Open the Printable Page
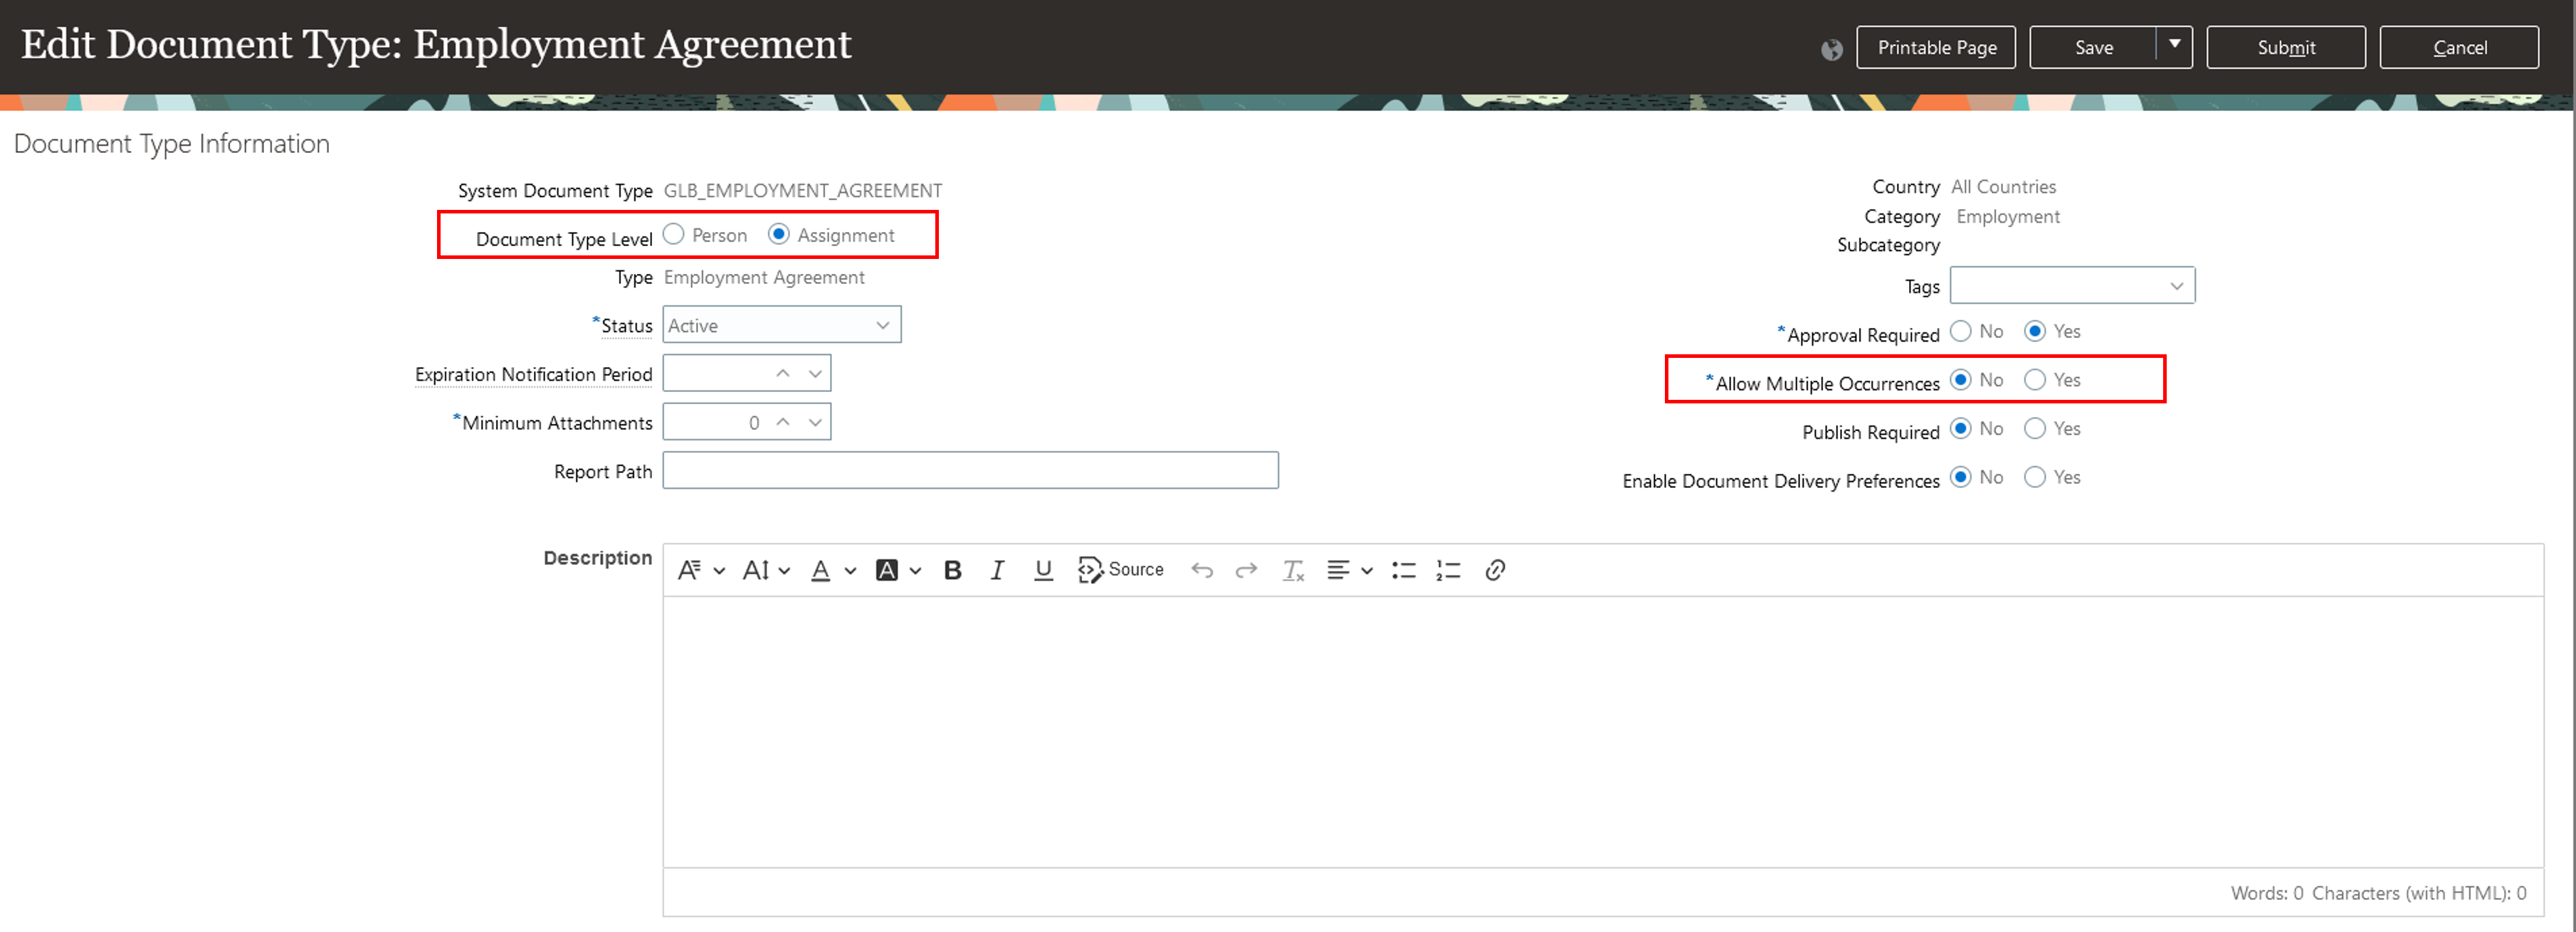 [x=1935, y=47]
